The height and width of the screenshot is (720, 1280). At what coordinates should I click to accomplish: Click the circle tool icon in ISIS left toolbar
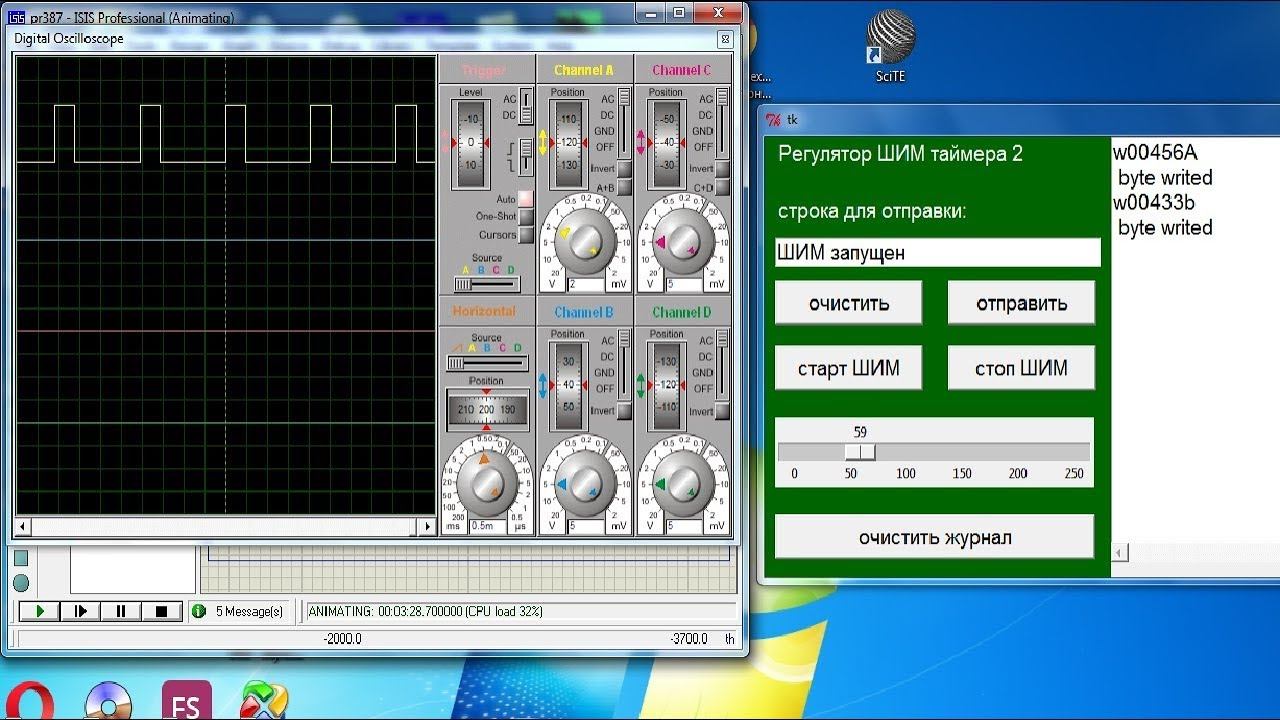(21, 583)
